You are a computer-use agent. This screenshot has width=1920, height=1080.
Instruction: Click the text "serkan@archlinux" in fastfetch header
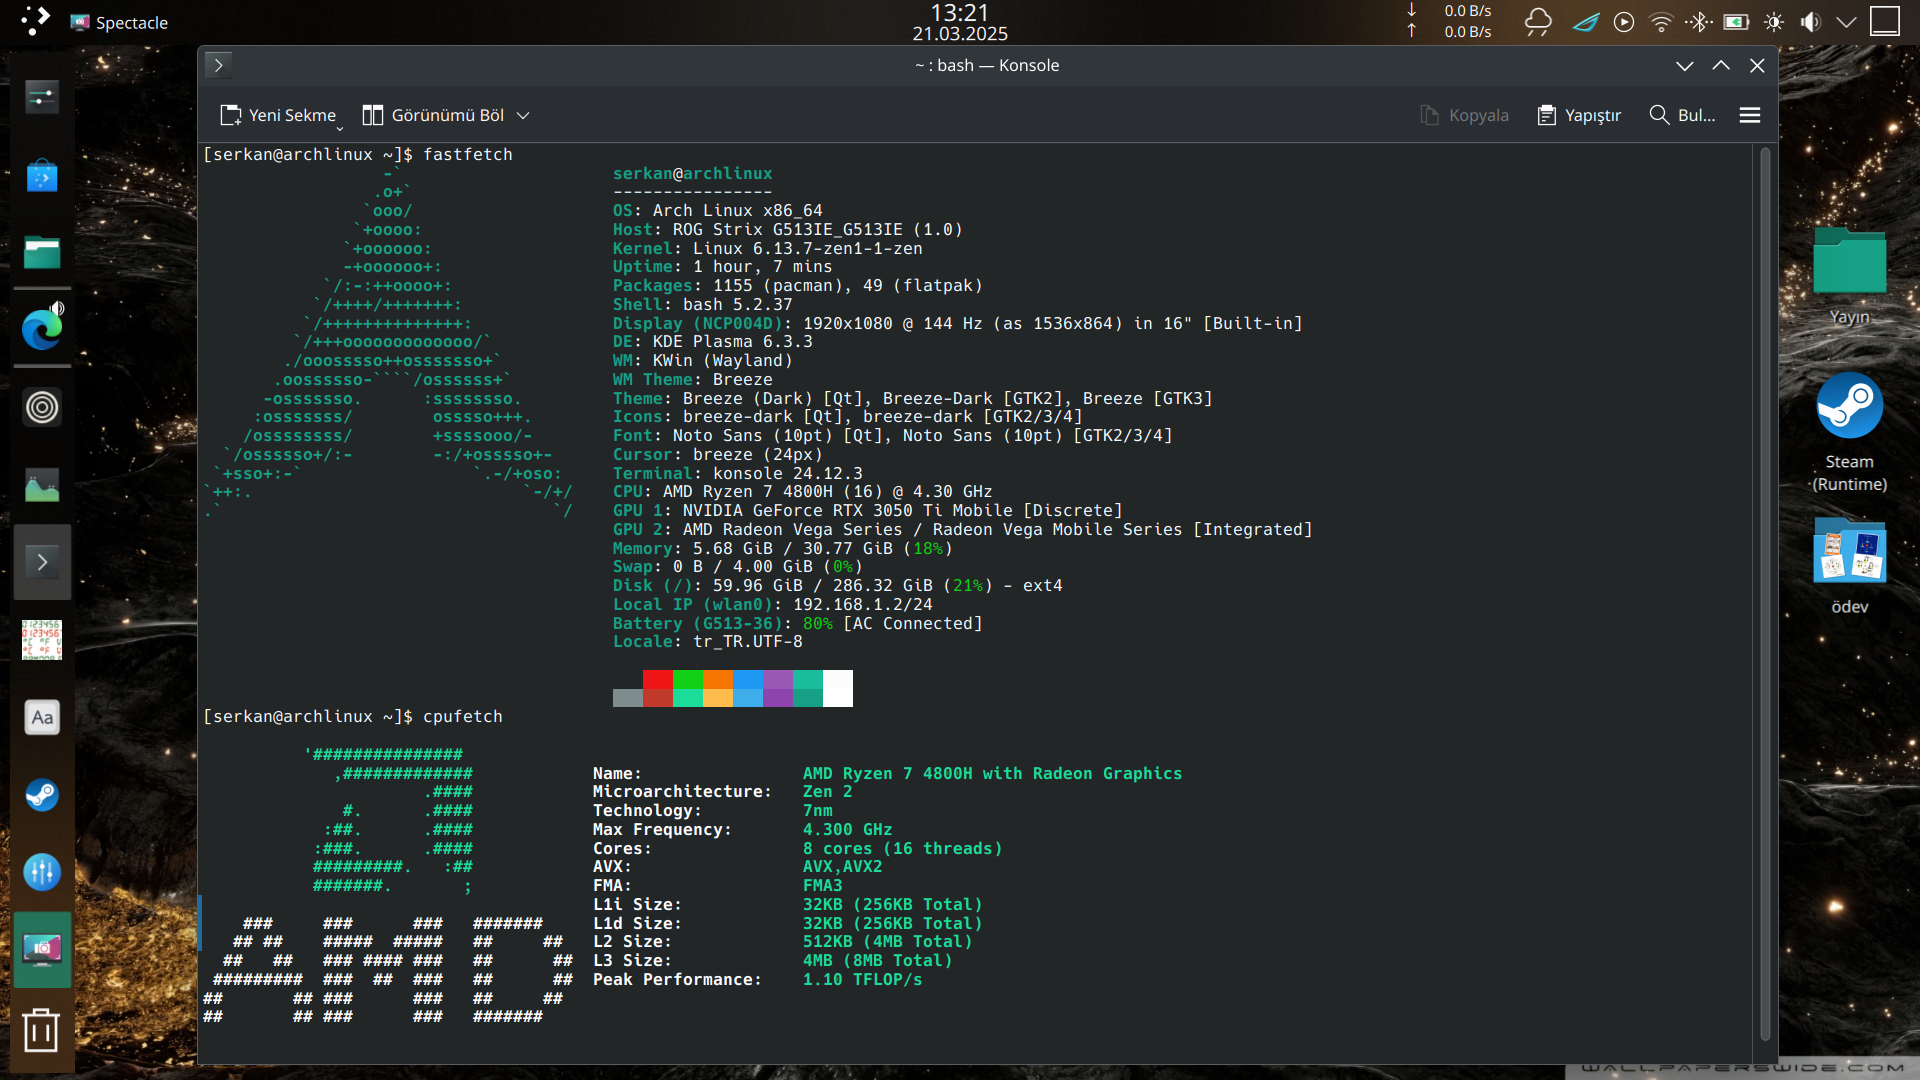tap(693, 173)
